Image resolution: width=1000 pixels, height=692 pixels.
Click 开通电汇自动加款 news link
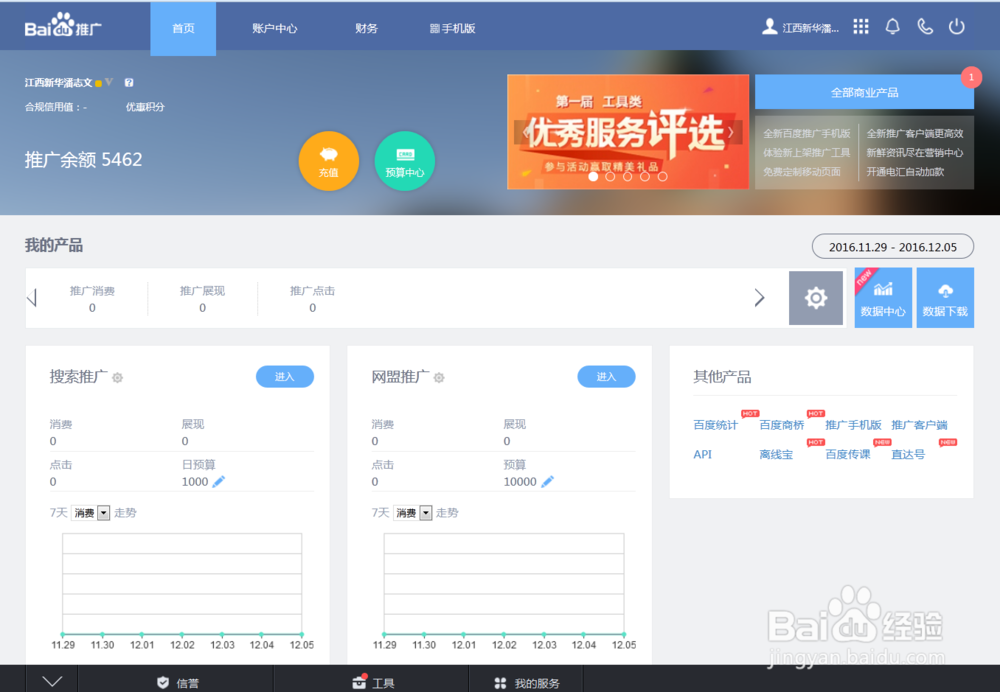point(905,172)
